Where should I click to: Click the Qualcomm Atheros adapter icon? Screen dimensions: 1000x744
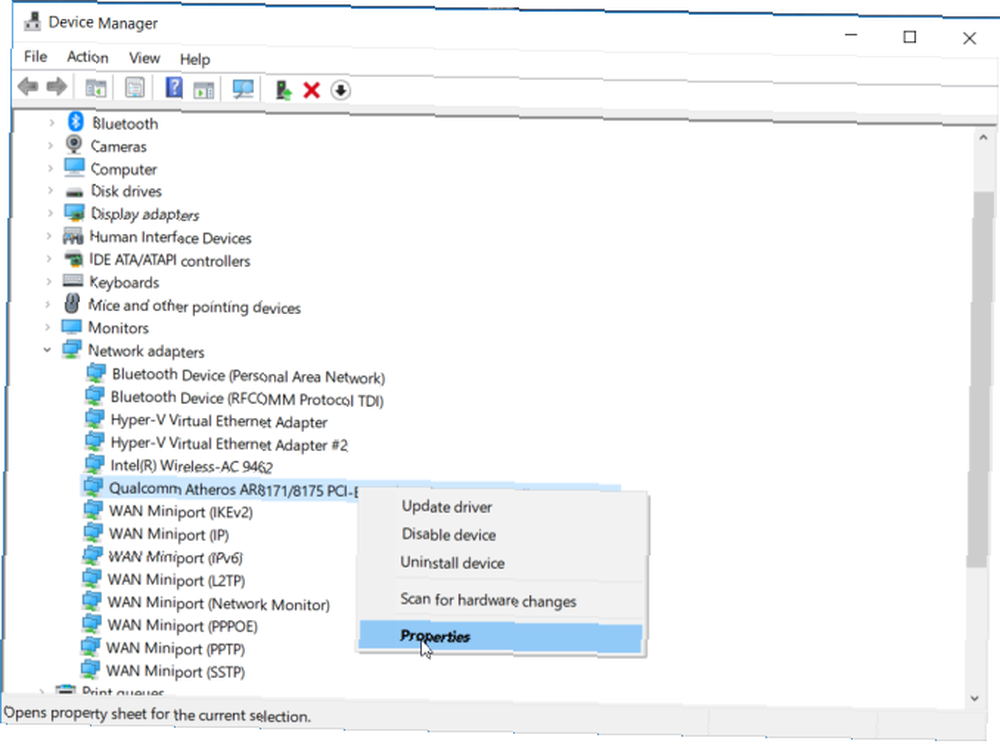(93, 487)
